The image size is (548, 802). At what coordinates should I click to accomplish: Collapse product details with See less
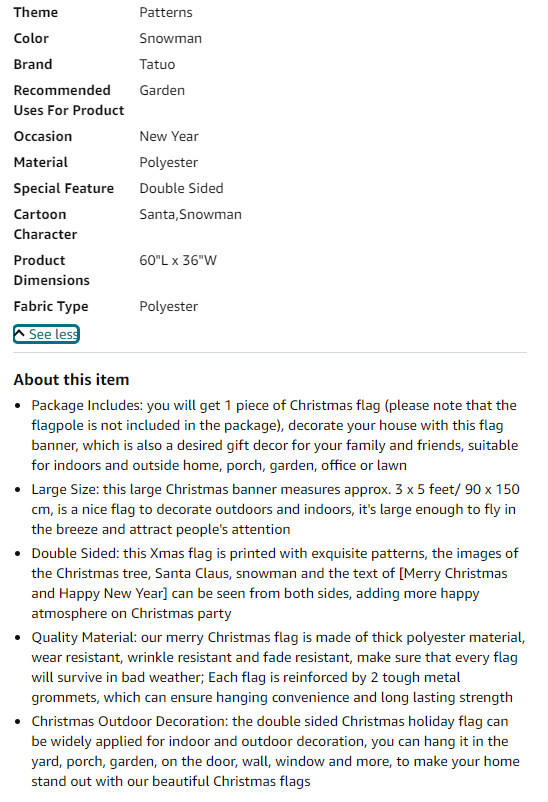pyautogui.click(x=46, y=334)
